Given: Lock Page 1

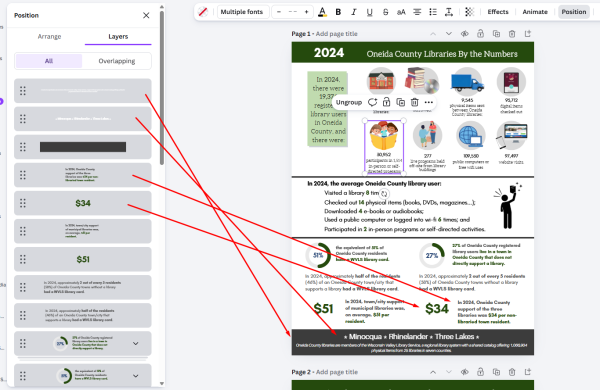Looking at the screenshot, I should click(x=480, y=34).
